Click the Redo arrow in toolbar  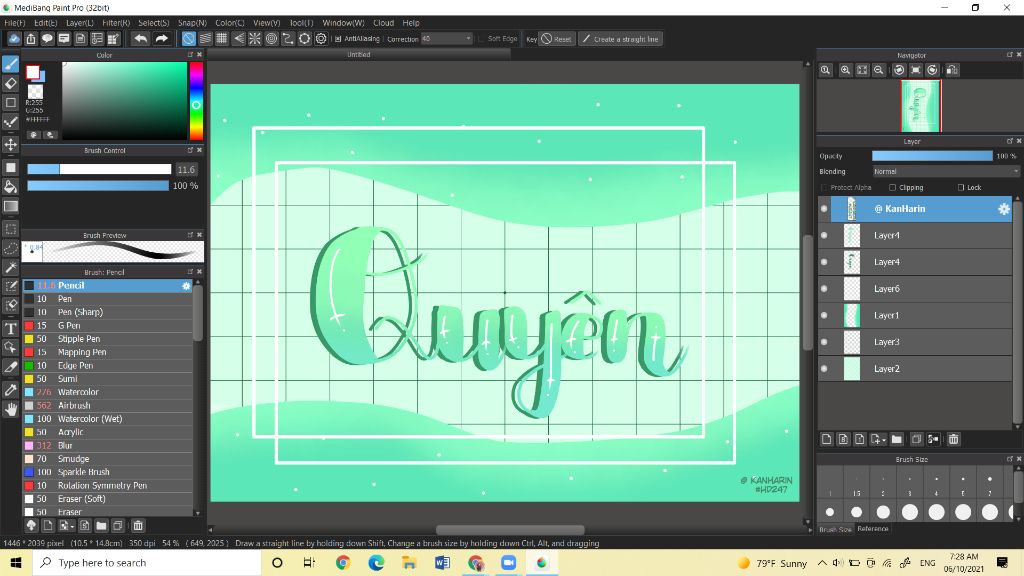pyautogui.click(x=161, y=39)
